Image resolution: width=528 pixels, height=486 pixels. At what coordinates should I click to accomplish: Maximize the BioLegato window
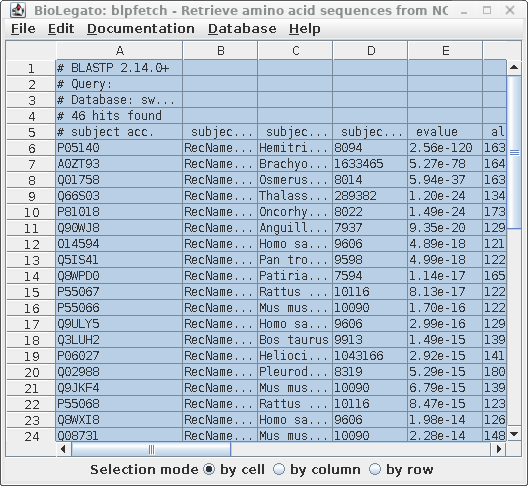tap(487, 10)
